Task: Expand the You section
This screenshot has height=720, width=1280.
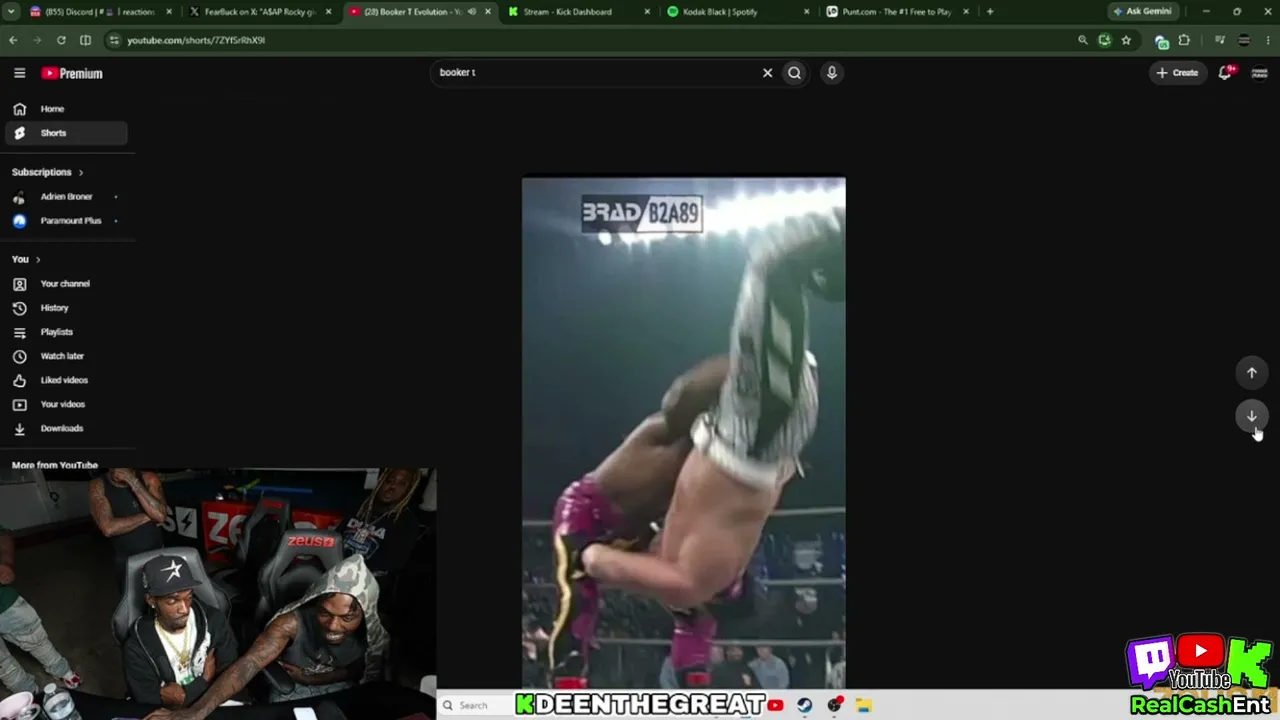Action: pos(26,259)
